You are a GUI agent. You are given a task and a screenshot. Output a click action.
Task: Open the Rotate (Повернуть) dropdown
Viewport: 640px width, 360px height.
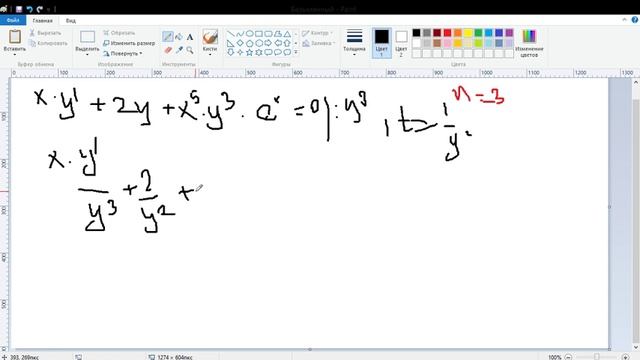(123, 53)
